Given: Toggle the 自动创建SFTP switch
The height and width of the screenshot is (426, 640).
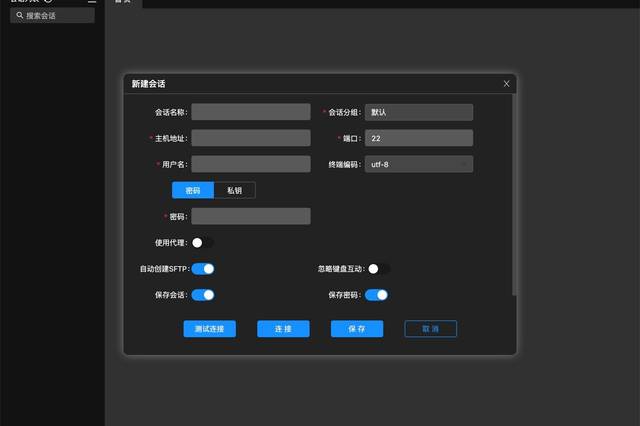Looking at the screenshot, I should click(x=203, y=269).
